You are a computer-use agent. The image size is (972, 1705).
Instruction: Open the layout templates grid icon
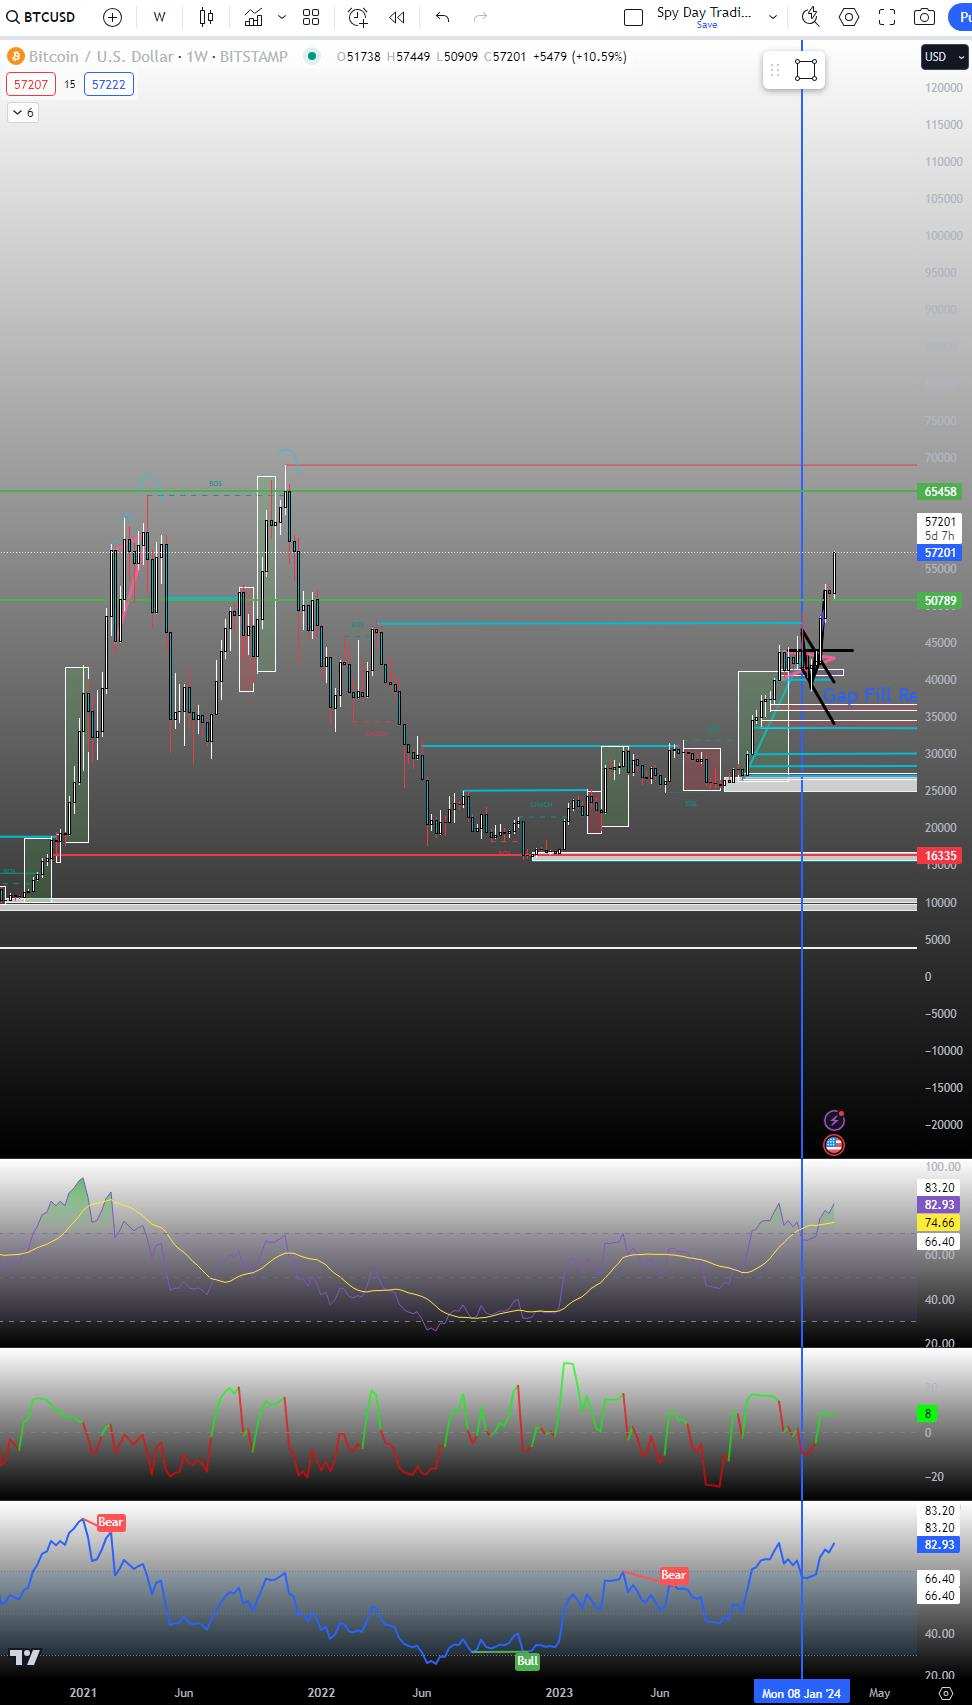point(311,17)
